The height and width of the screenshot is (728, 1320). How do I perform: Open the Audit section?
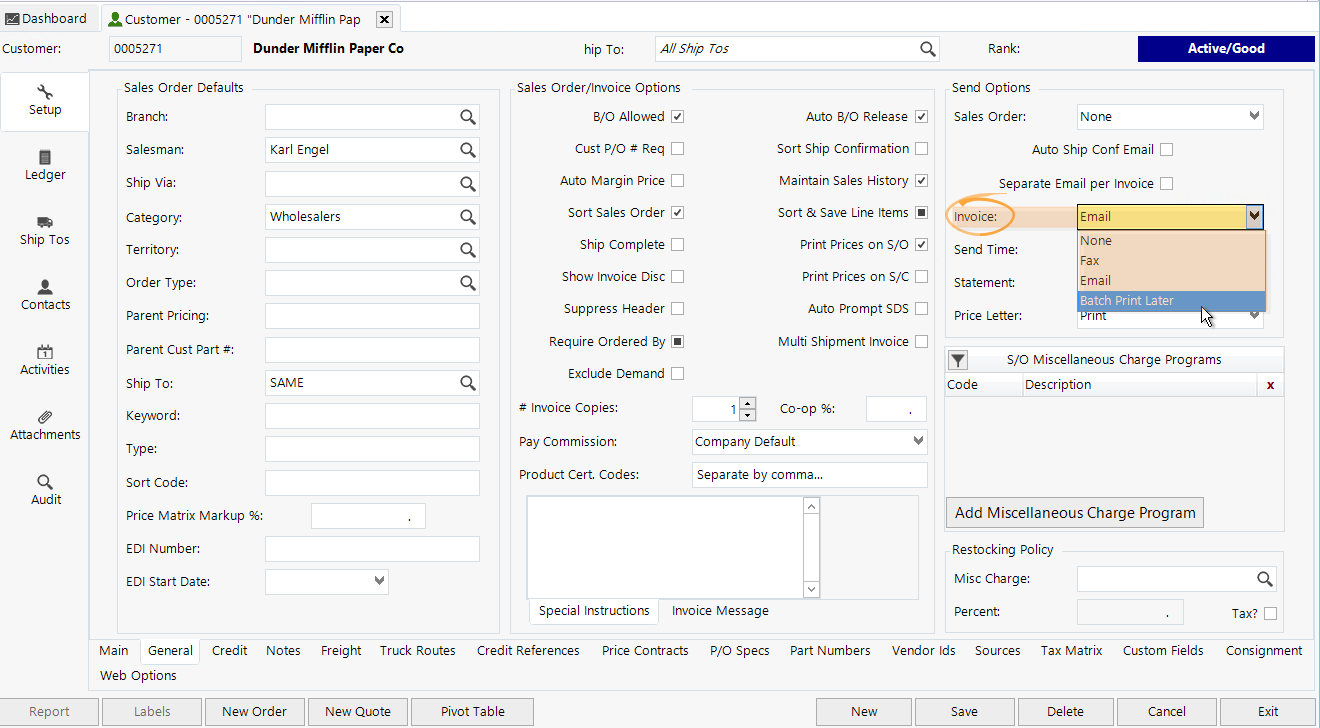tap(44, 489)
